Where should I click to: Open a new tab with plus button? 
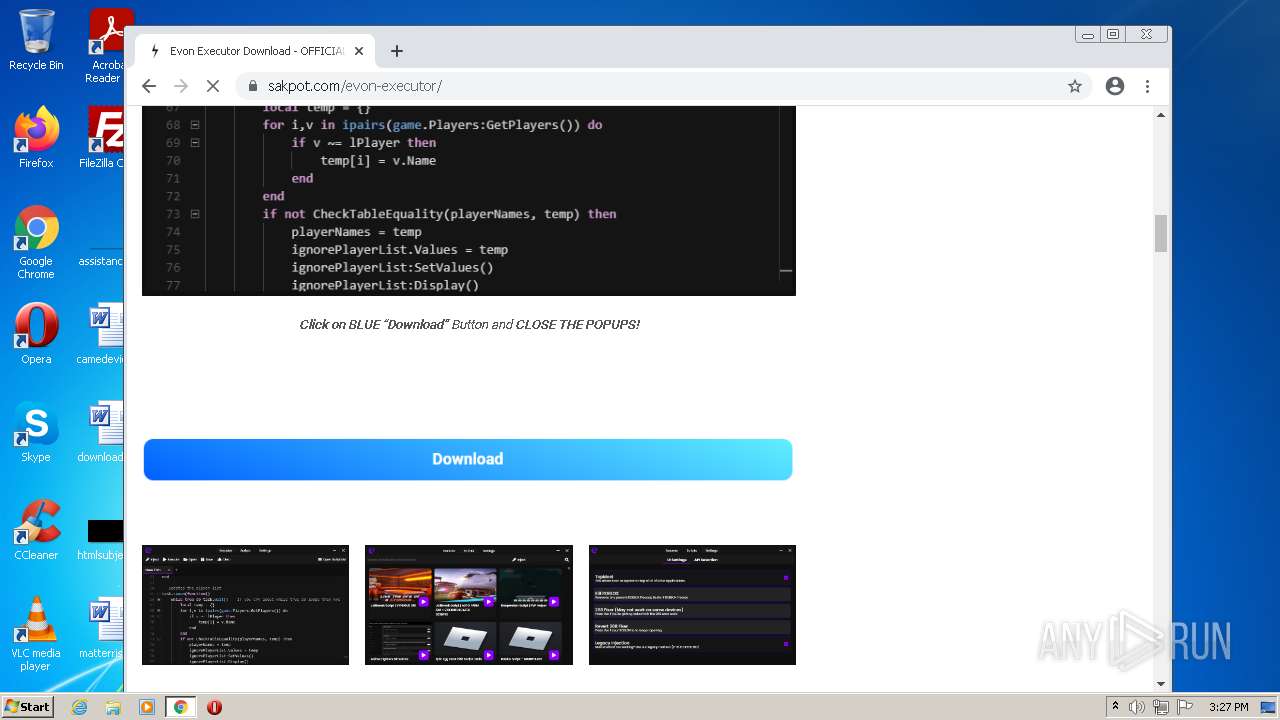(397, 51)
